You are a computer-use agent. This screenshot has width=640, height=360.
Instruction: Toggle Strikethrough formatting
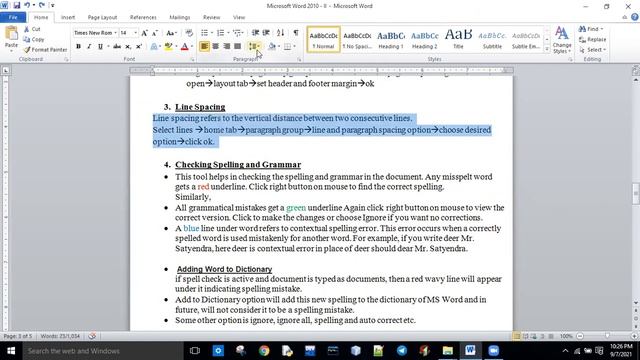point(117,47)
